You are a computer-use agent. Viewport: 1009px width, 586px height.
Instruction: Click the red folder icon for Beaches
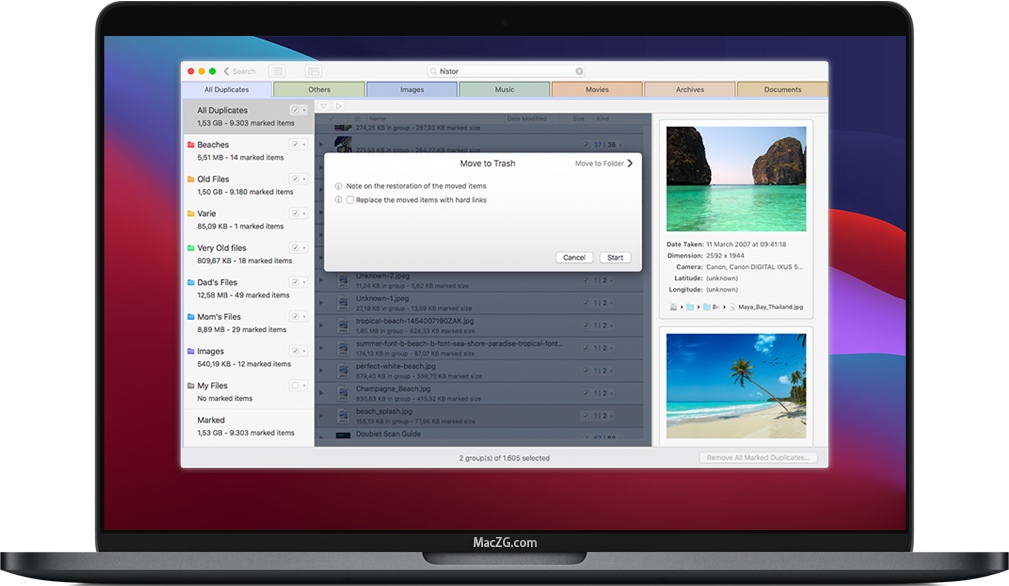[189, 144]
